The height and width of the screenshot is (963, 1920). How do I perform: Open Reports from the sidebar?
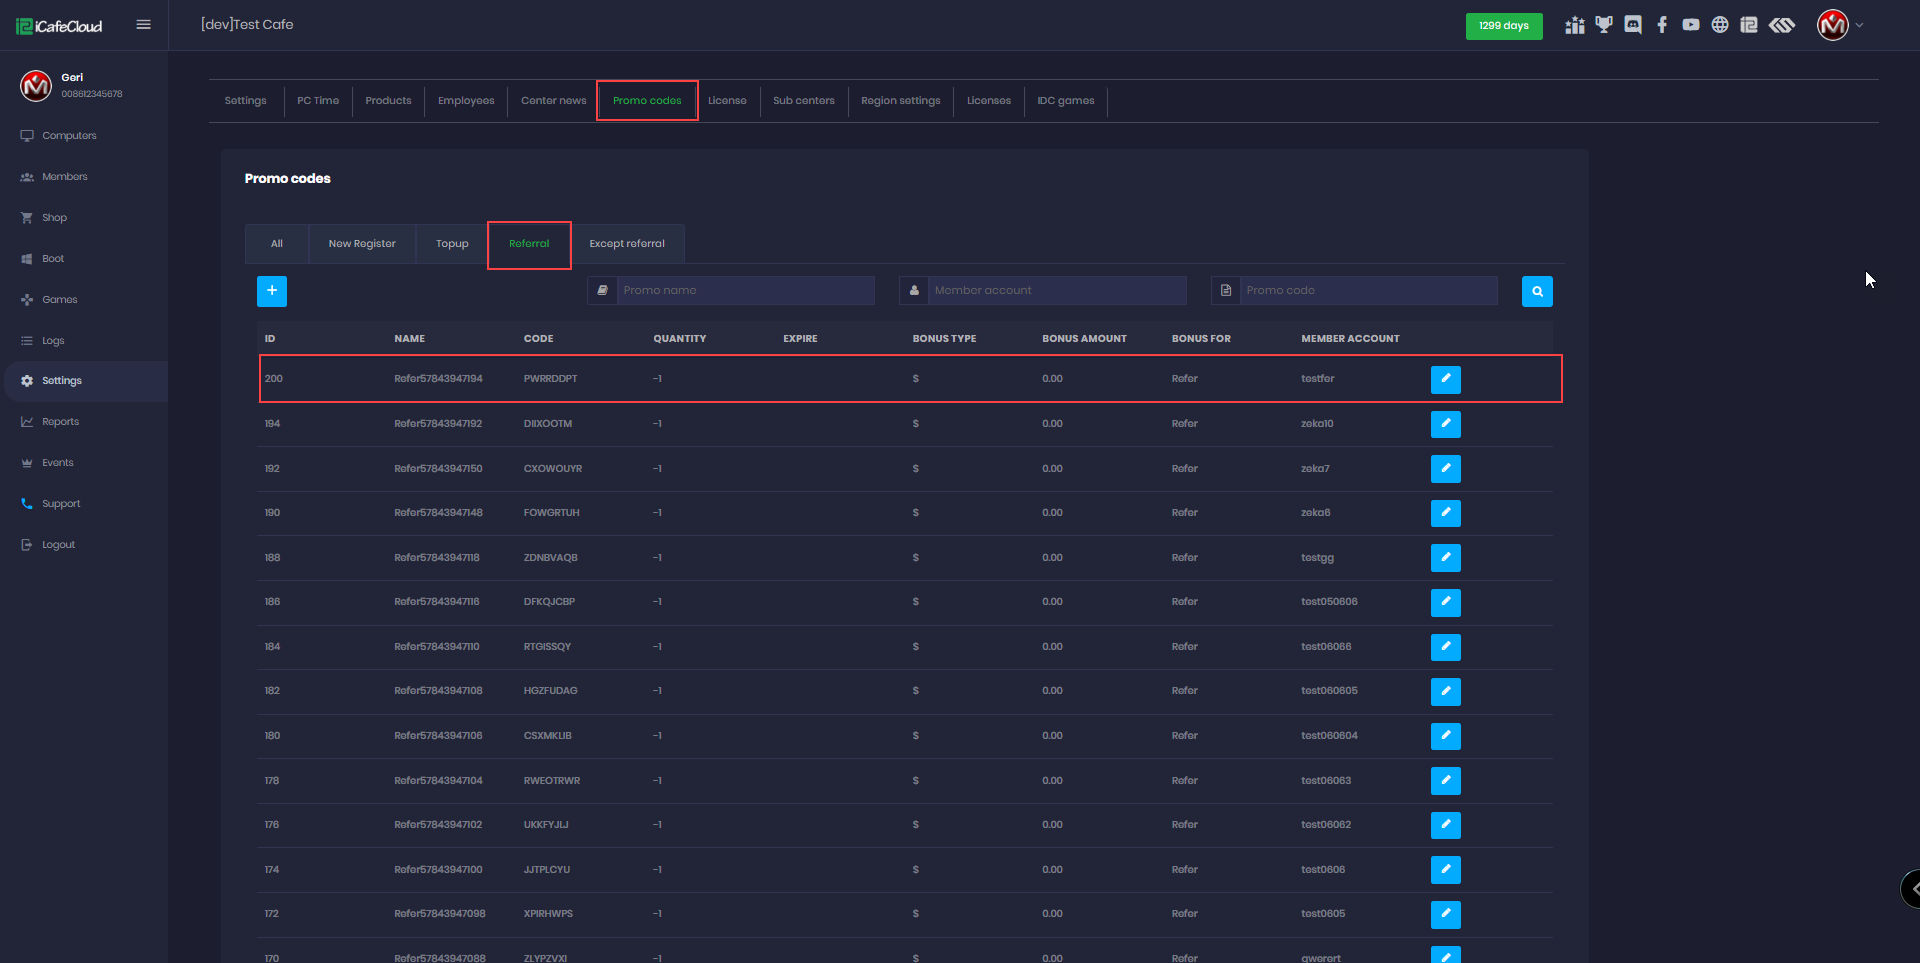(59, 421)
